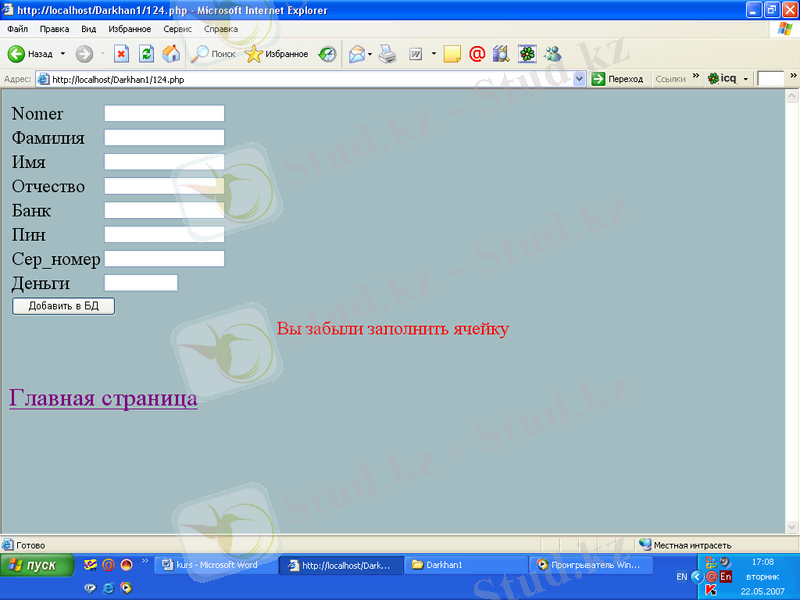Switch to Проигрыватель Windows Media taskbar button

(591, 565)
